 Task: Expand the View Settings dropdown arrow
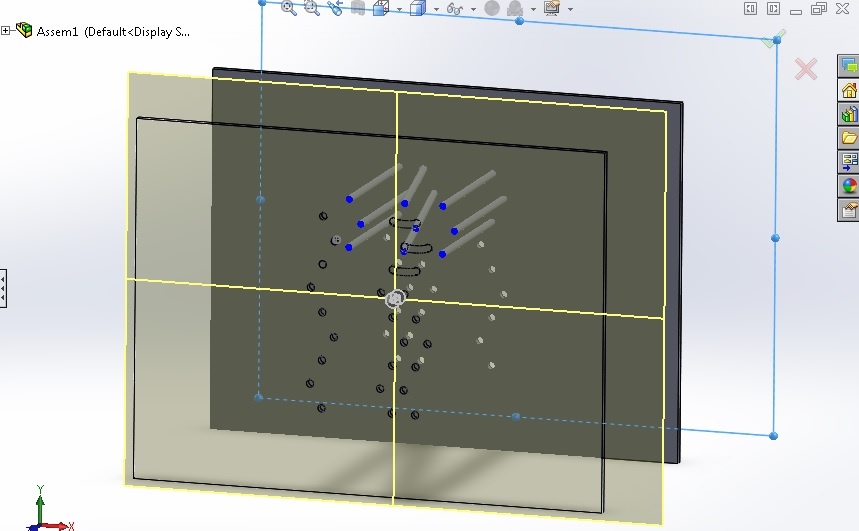[x=570, y=9]
